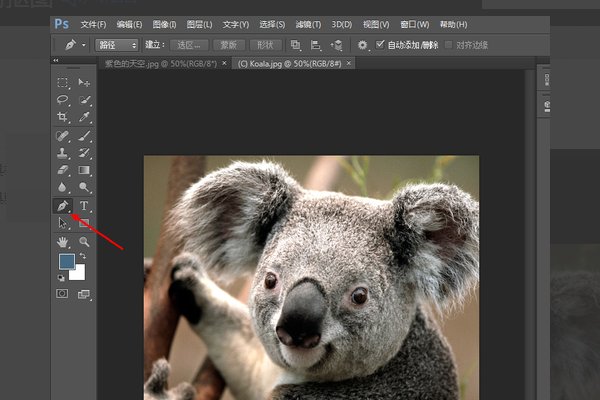
Task: Open the 滤镜(T) menu
Action: coord(308,24)
